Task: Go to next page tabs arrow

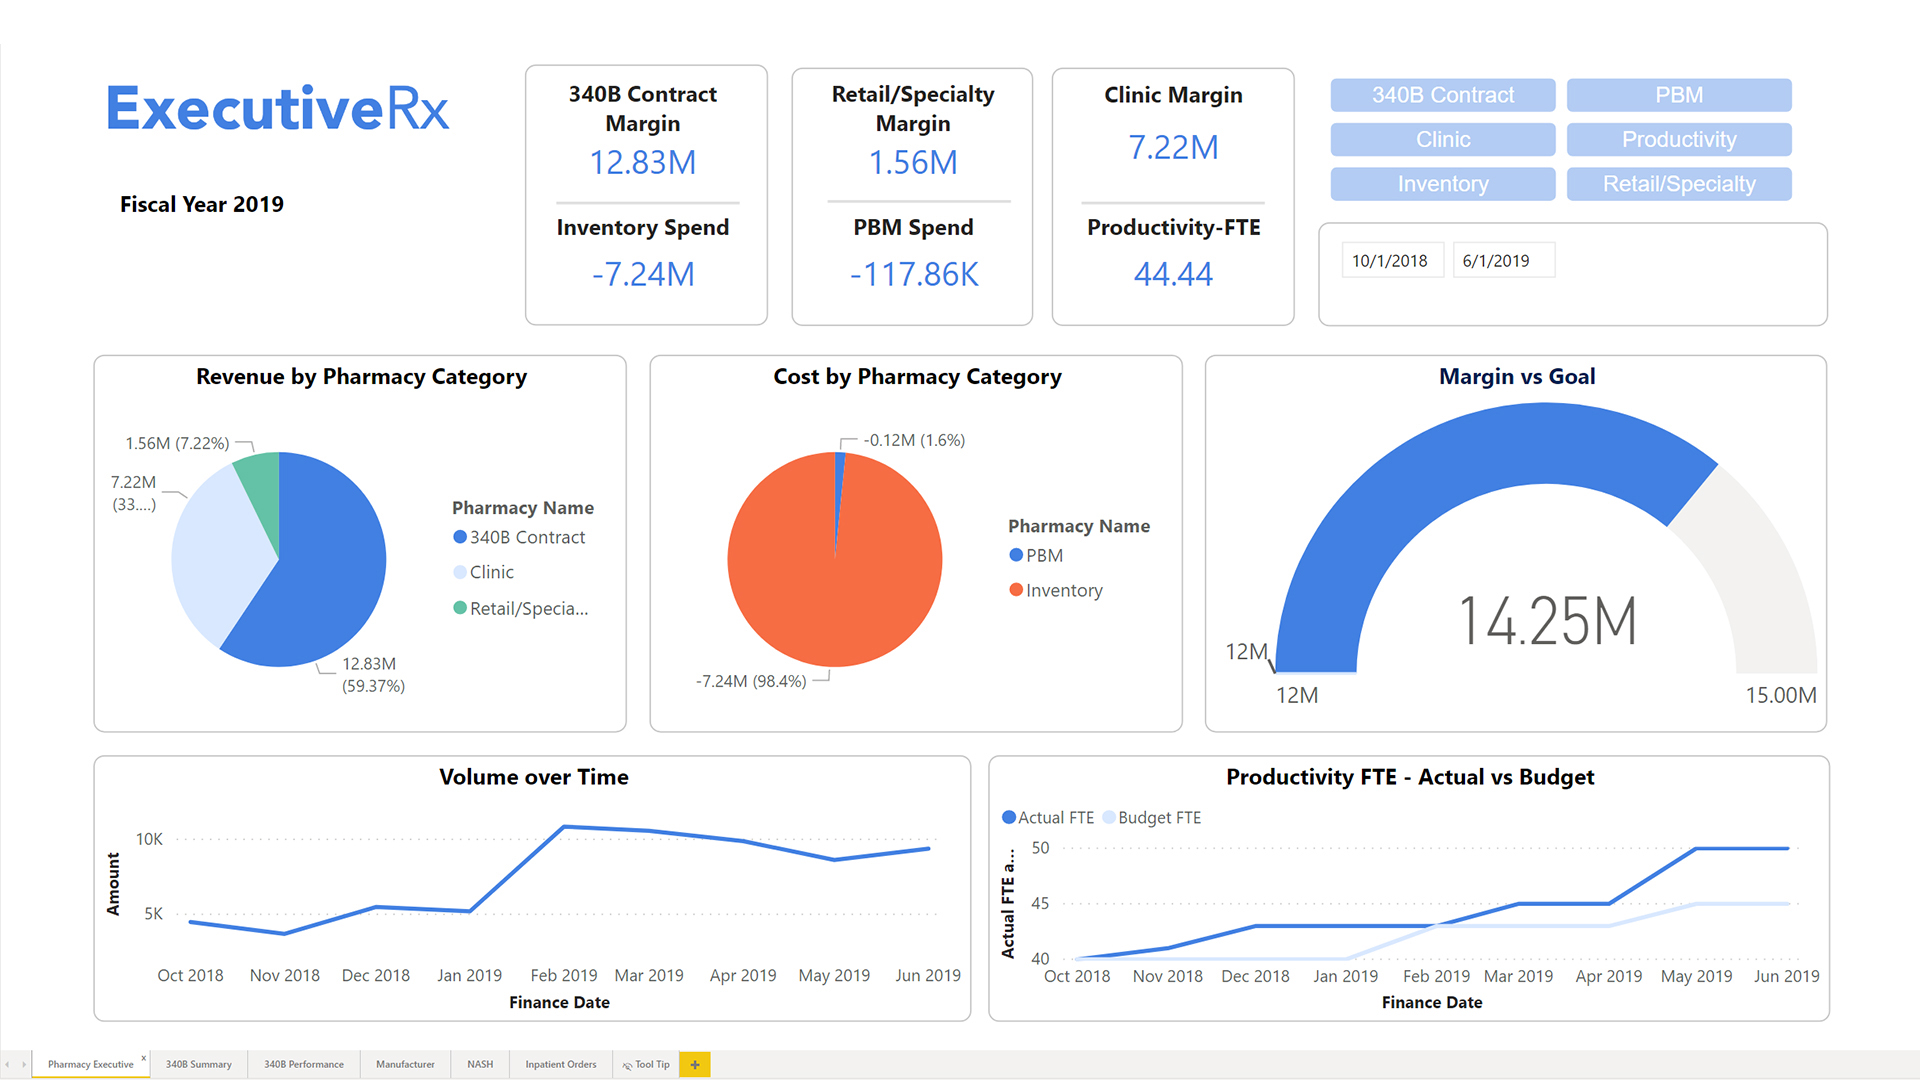Action: click(24, 1065)
